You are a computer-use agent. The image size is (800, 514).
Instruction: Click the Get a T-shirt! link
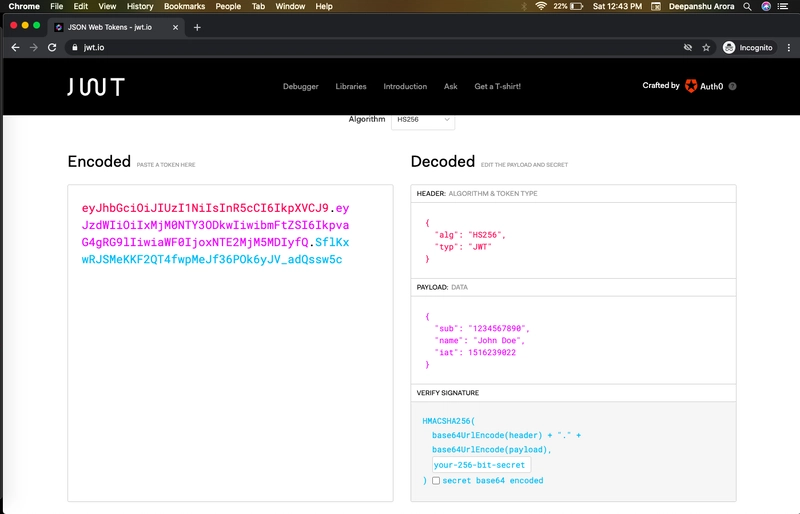coord(497,86)
